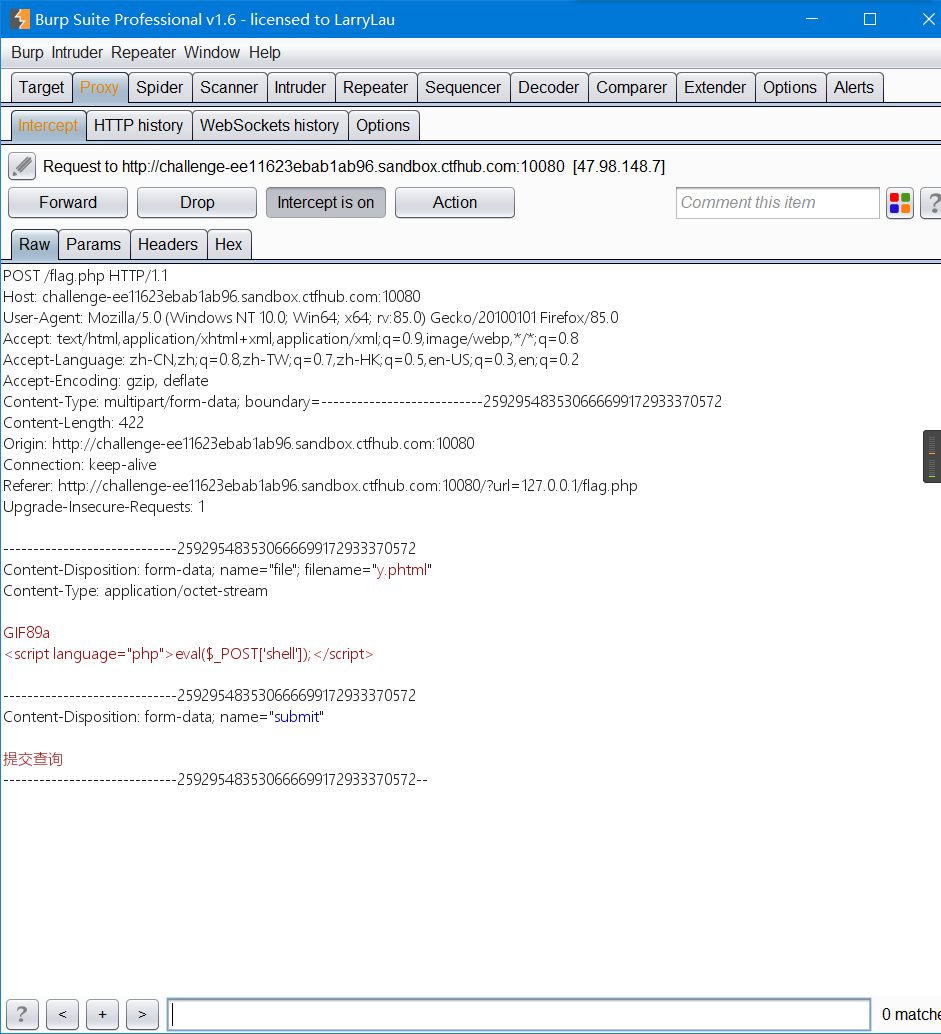Open the HTTP history sub-tab
The width and height of the screenshot is (941, 1034).
click(x=138, y=125)
